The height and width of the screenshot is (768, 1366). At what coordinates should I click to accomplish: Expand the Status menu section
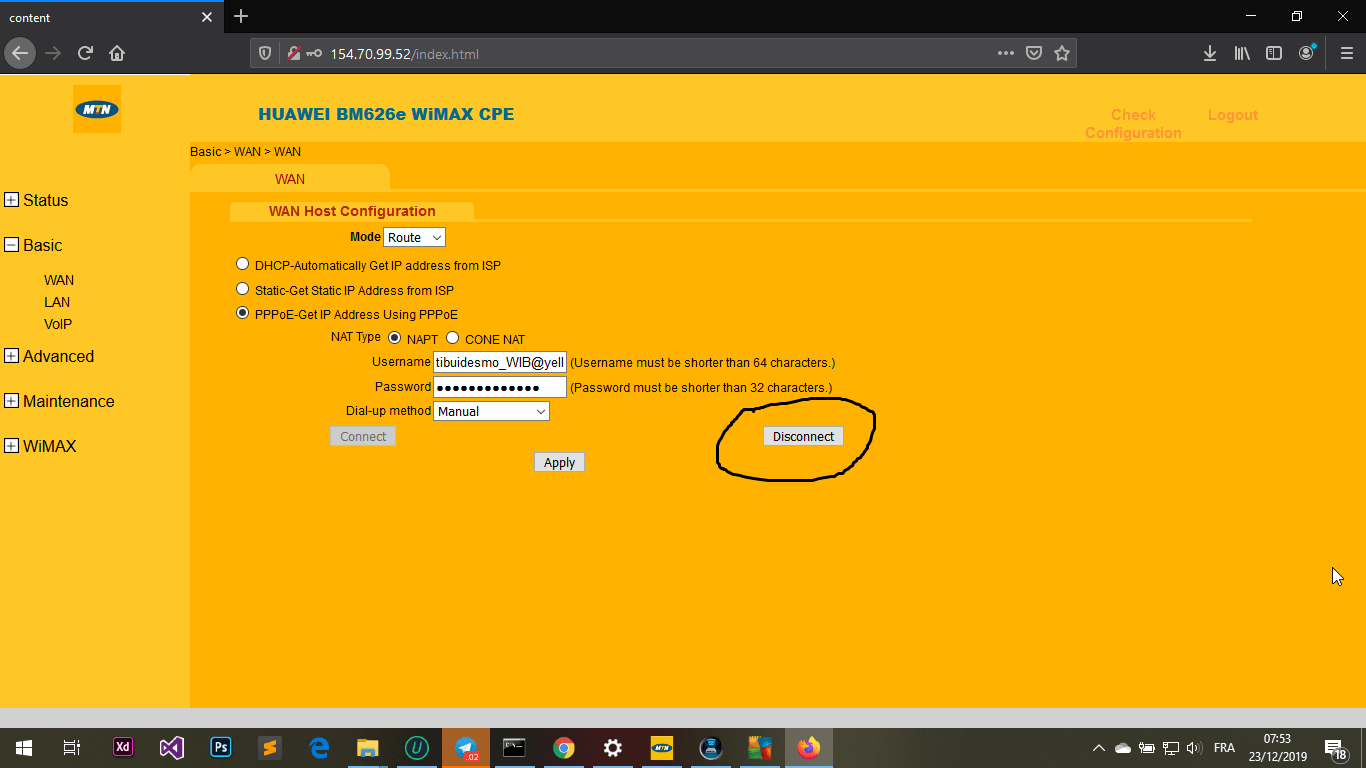pos(12,200)
